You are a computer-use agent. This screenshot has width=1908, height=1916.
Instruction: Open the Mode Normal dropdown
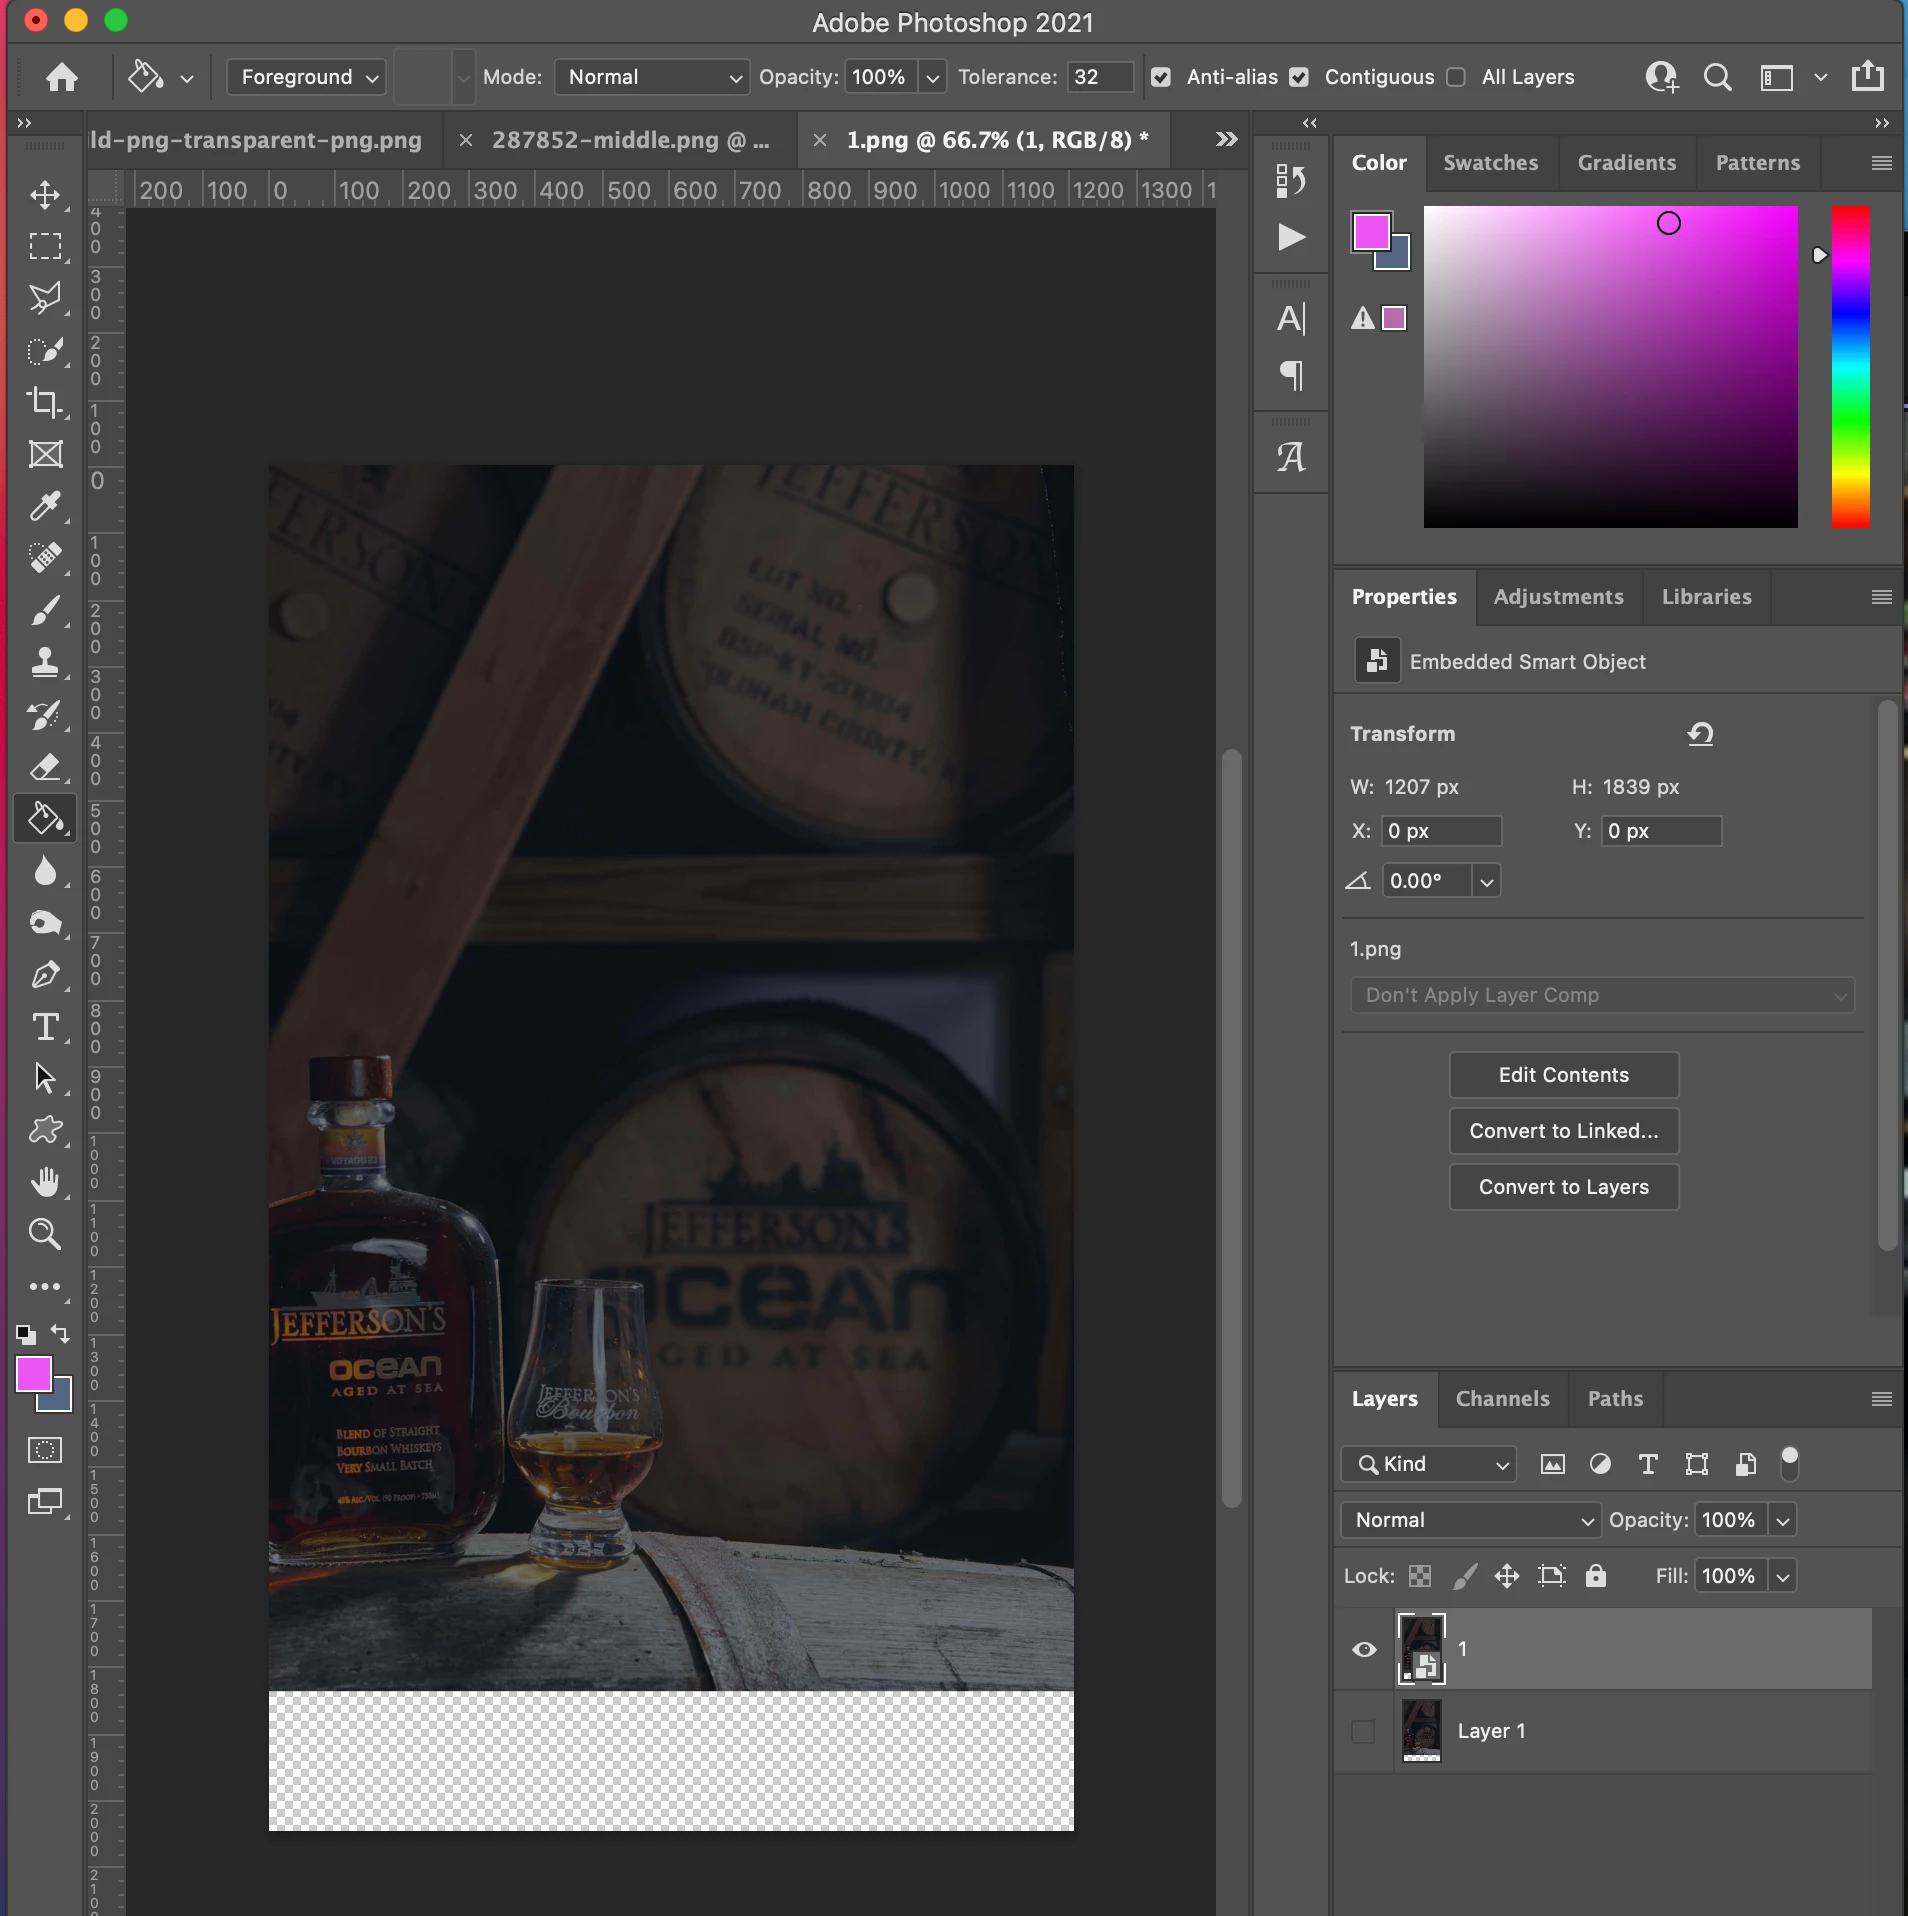tap(652, 77)
